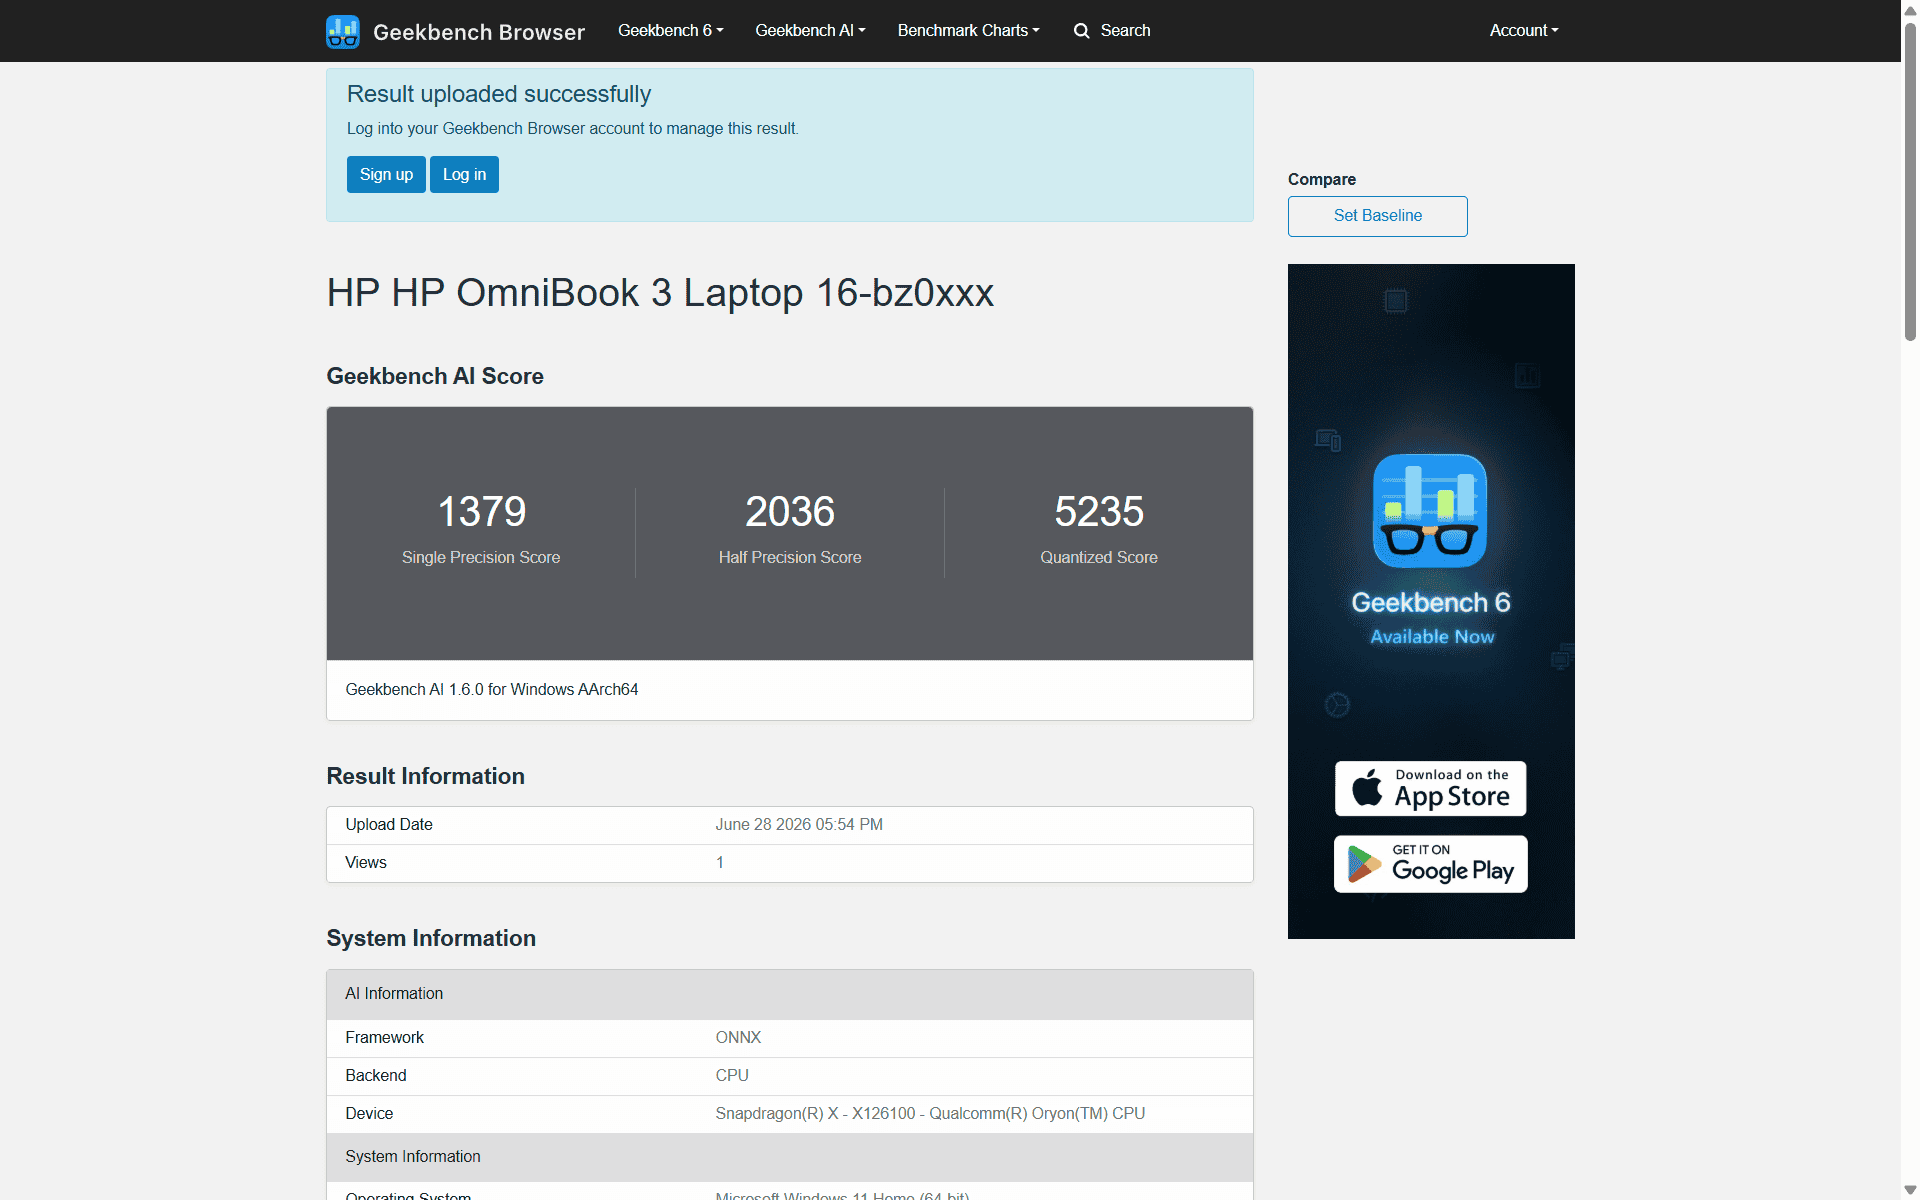Click the upload date June 28 2026 value

coord(799,824)
